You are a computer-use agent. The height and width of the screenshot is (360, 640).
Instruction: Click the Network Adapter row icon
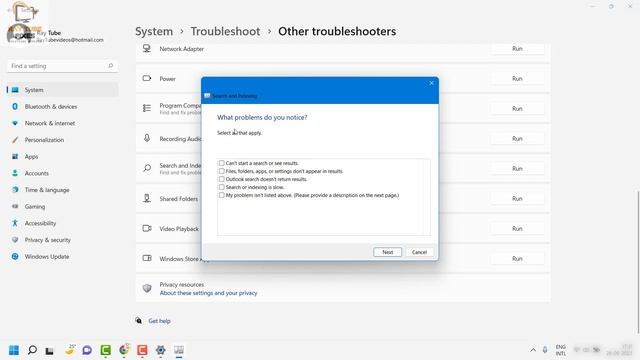147,49
